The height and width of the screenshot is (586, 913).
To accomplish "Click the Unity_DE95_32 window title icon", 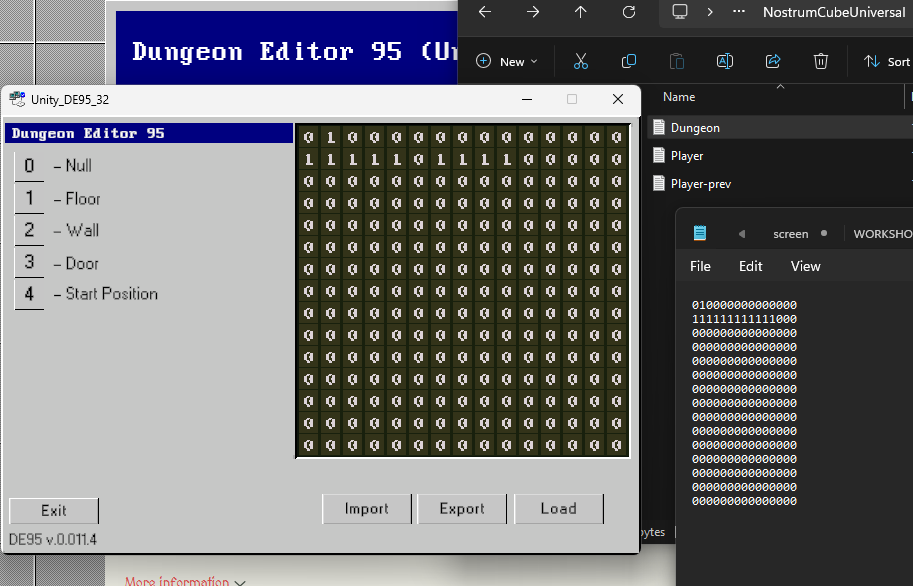I will tap(17, 100).
